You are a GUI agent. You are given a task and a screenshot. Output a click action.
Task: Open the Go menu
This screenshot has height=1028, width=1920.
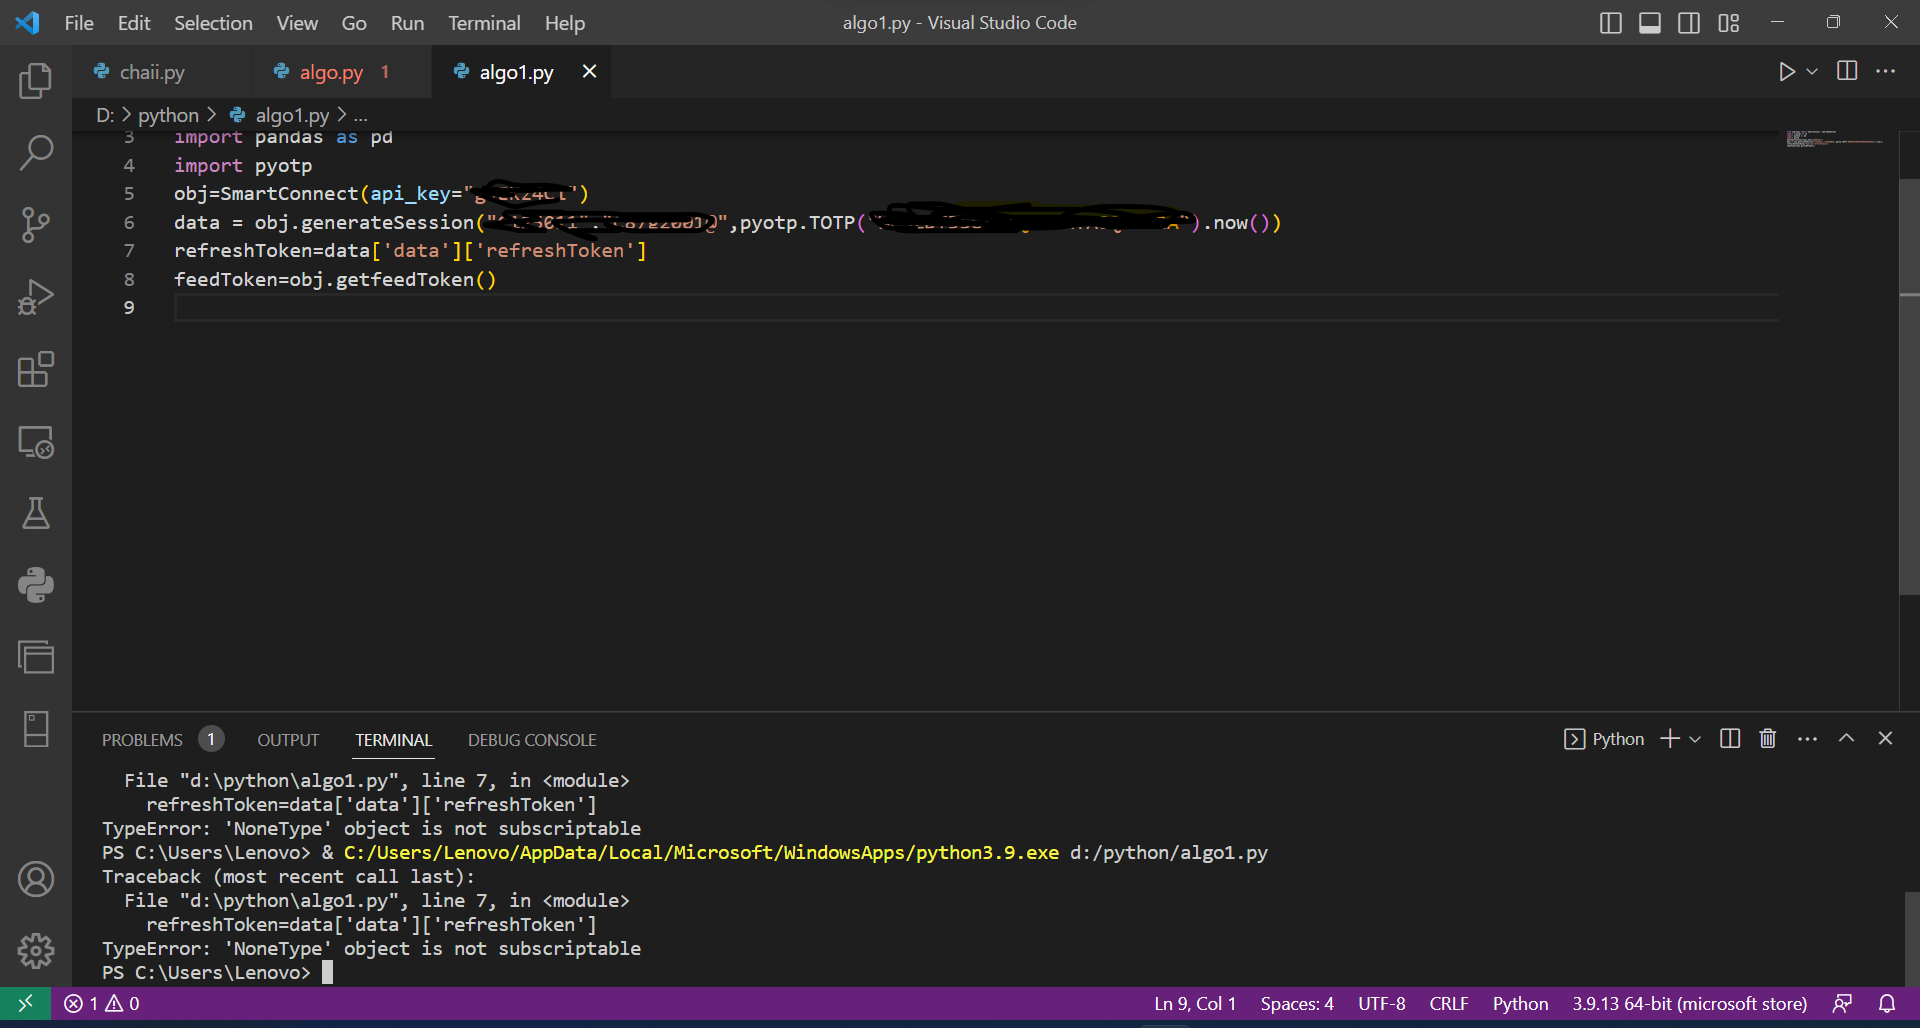[x=354, y=23]
